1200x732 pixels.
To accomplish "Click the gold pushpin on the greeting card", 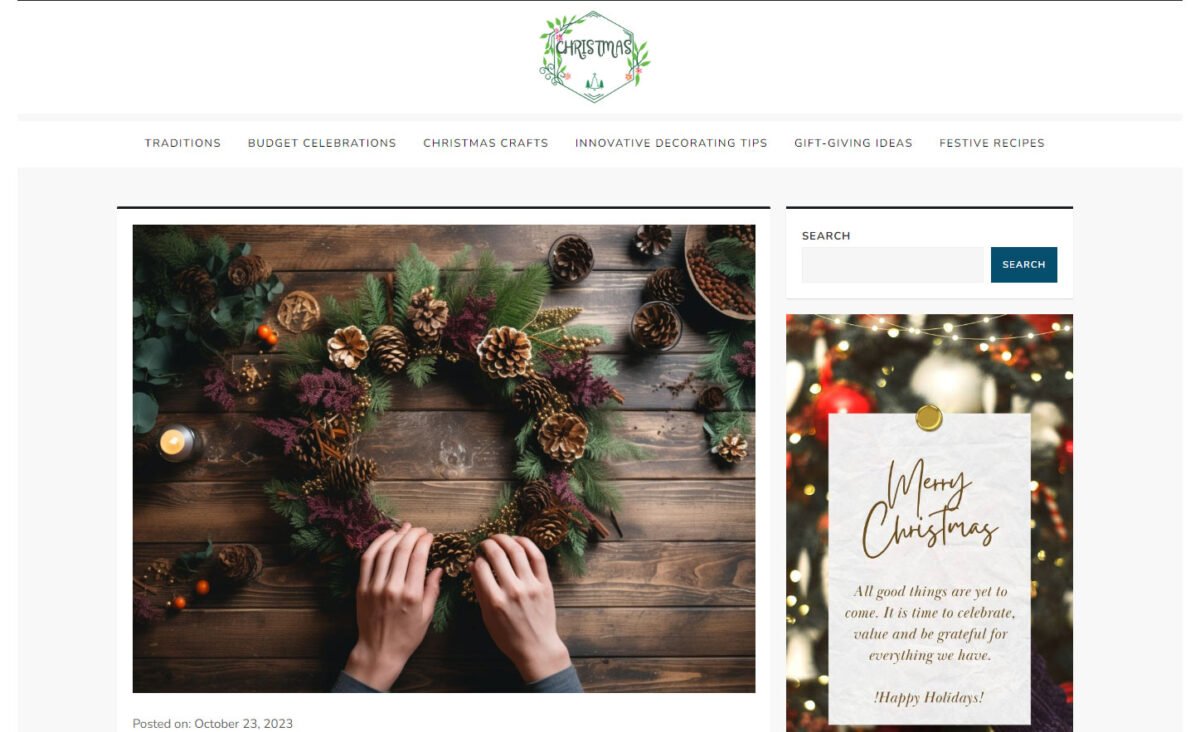I will tap(929, 418).
